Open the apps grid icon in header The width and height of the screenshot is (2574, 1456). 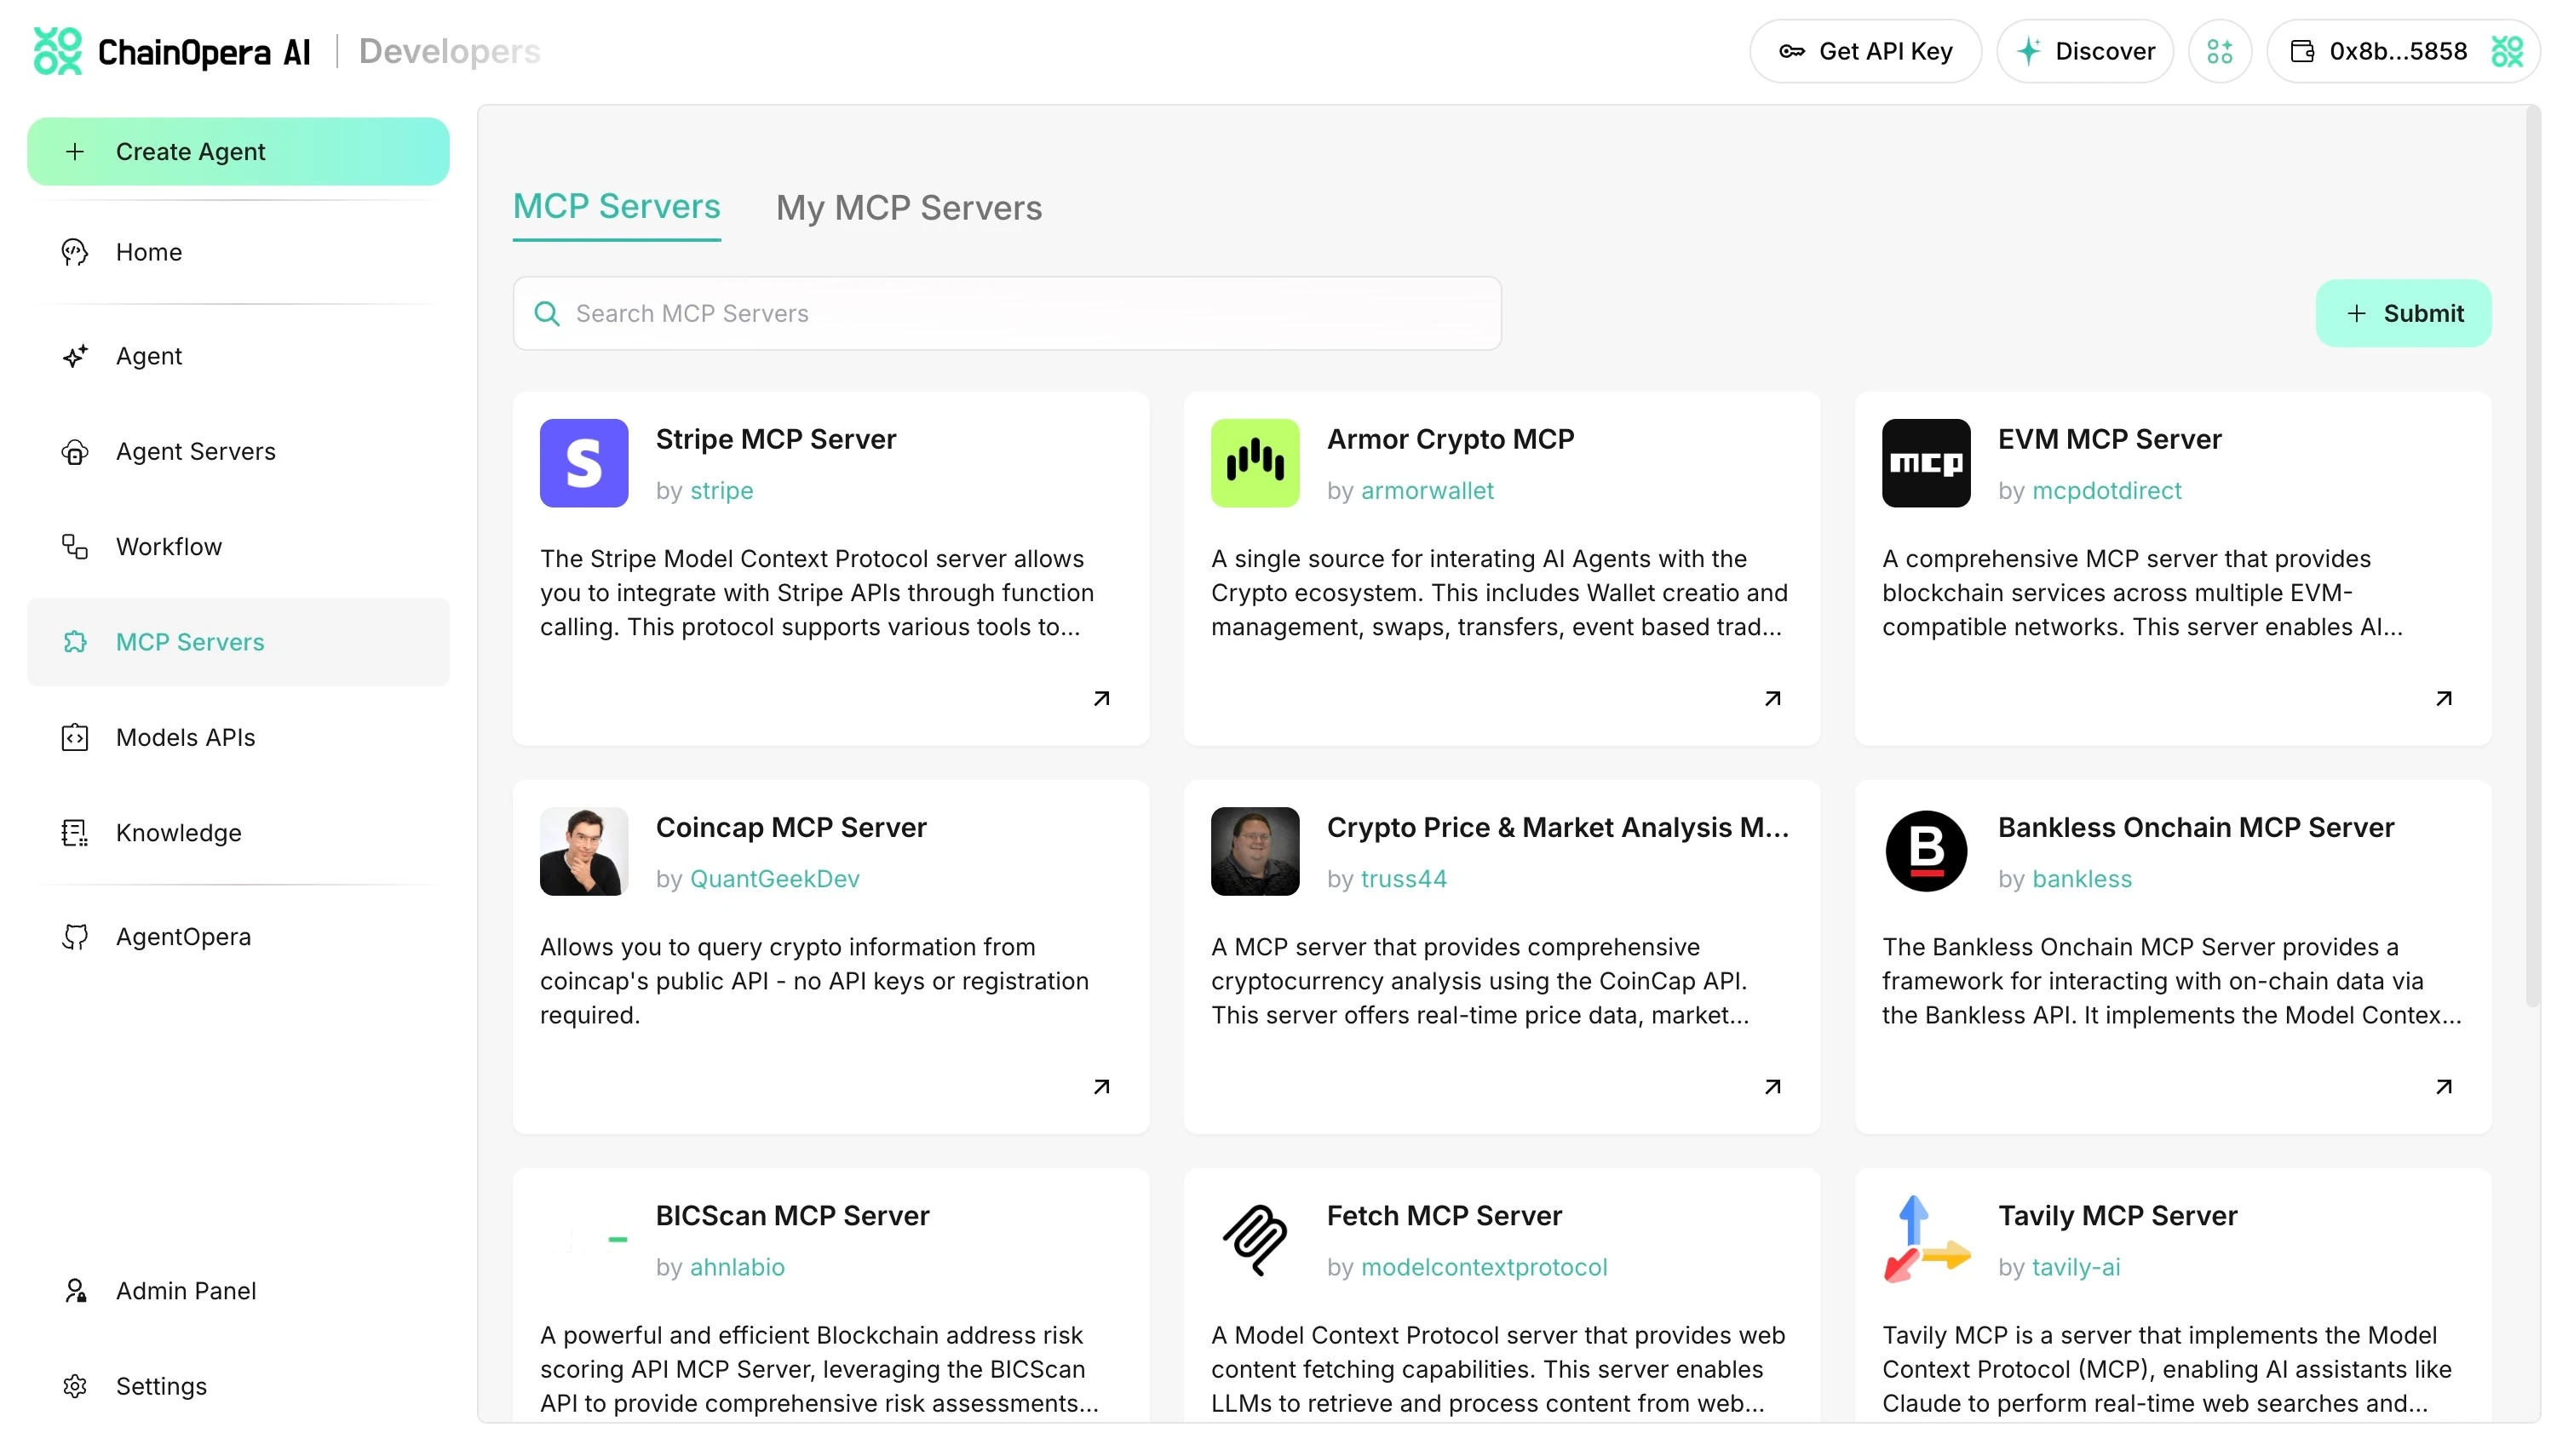(2219, 51)
